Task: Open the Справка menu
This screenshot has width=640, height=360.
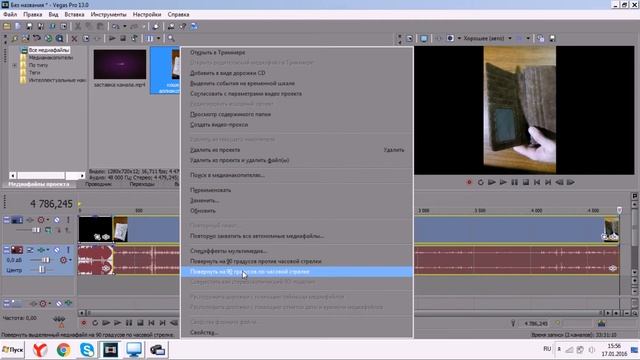Action: point(178,14)
